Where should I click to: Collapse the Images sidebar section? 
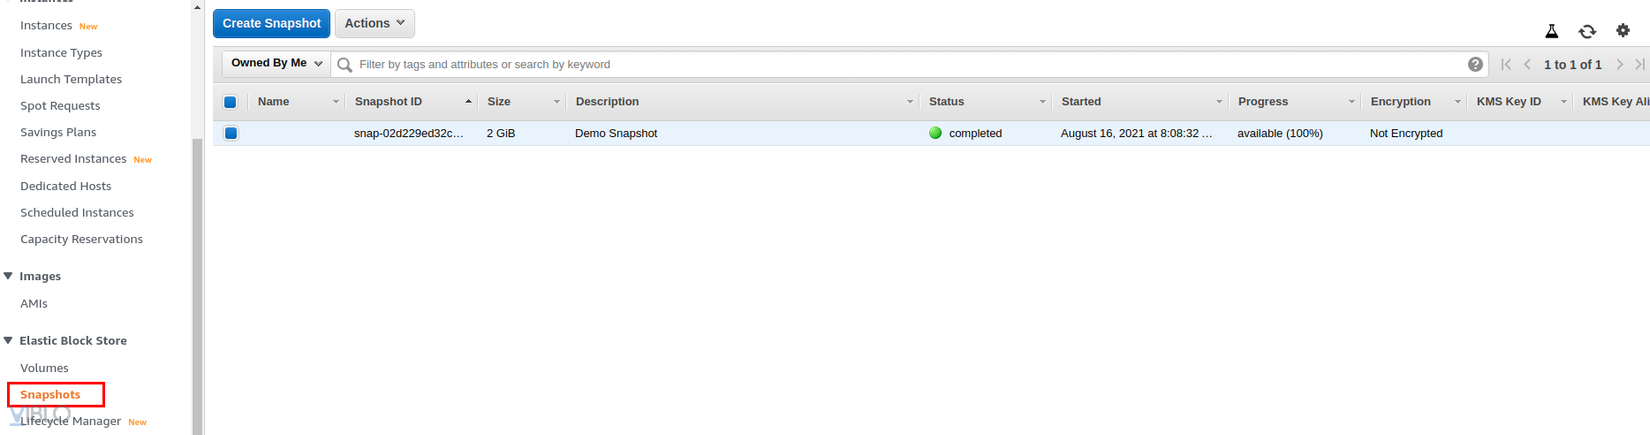(x=9, y=276)
